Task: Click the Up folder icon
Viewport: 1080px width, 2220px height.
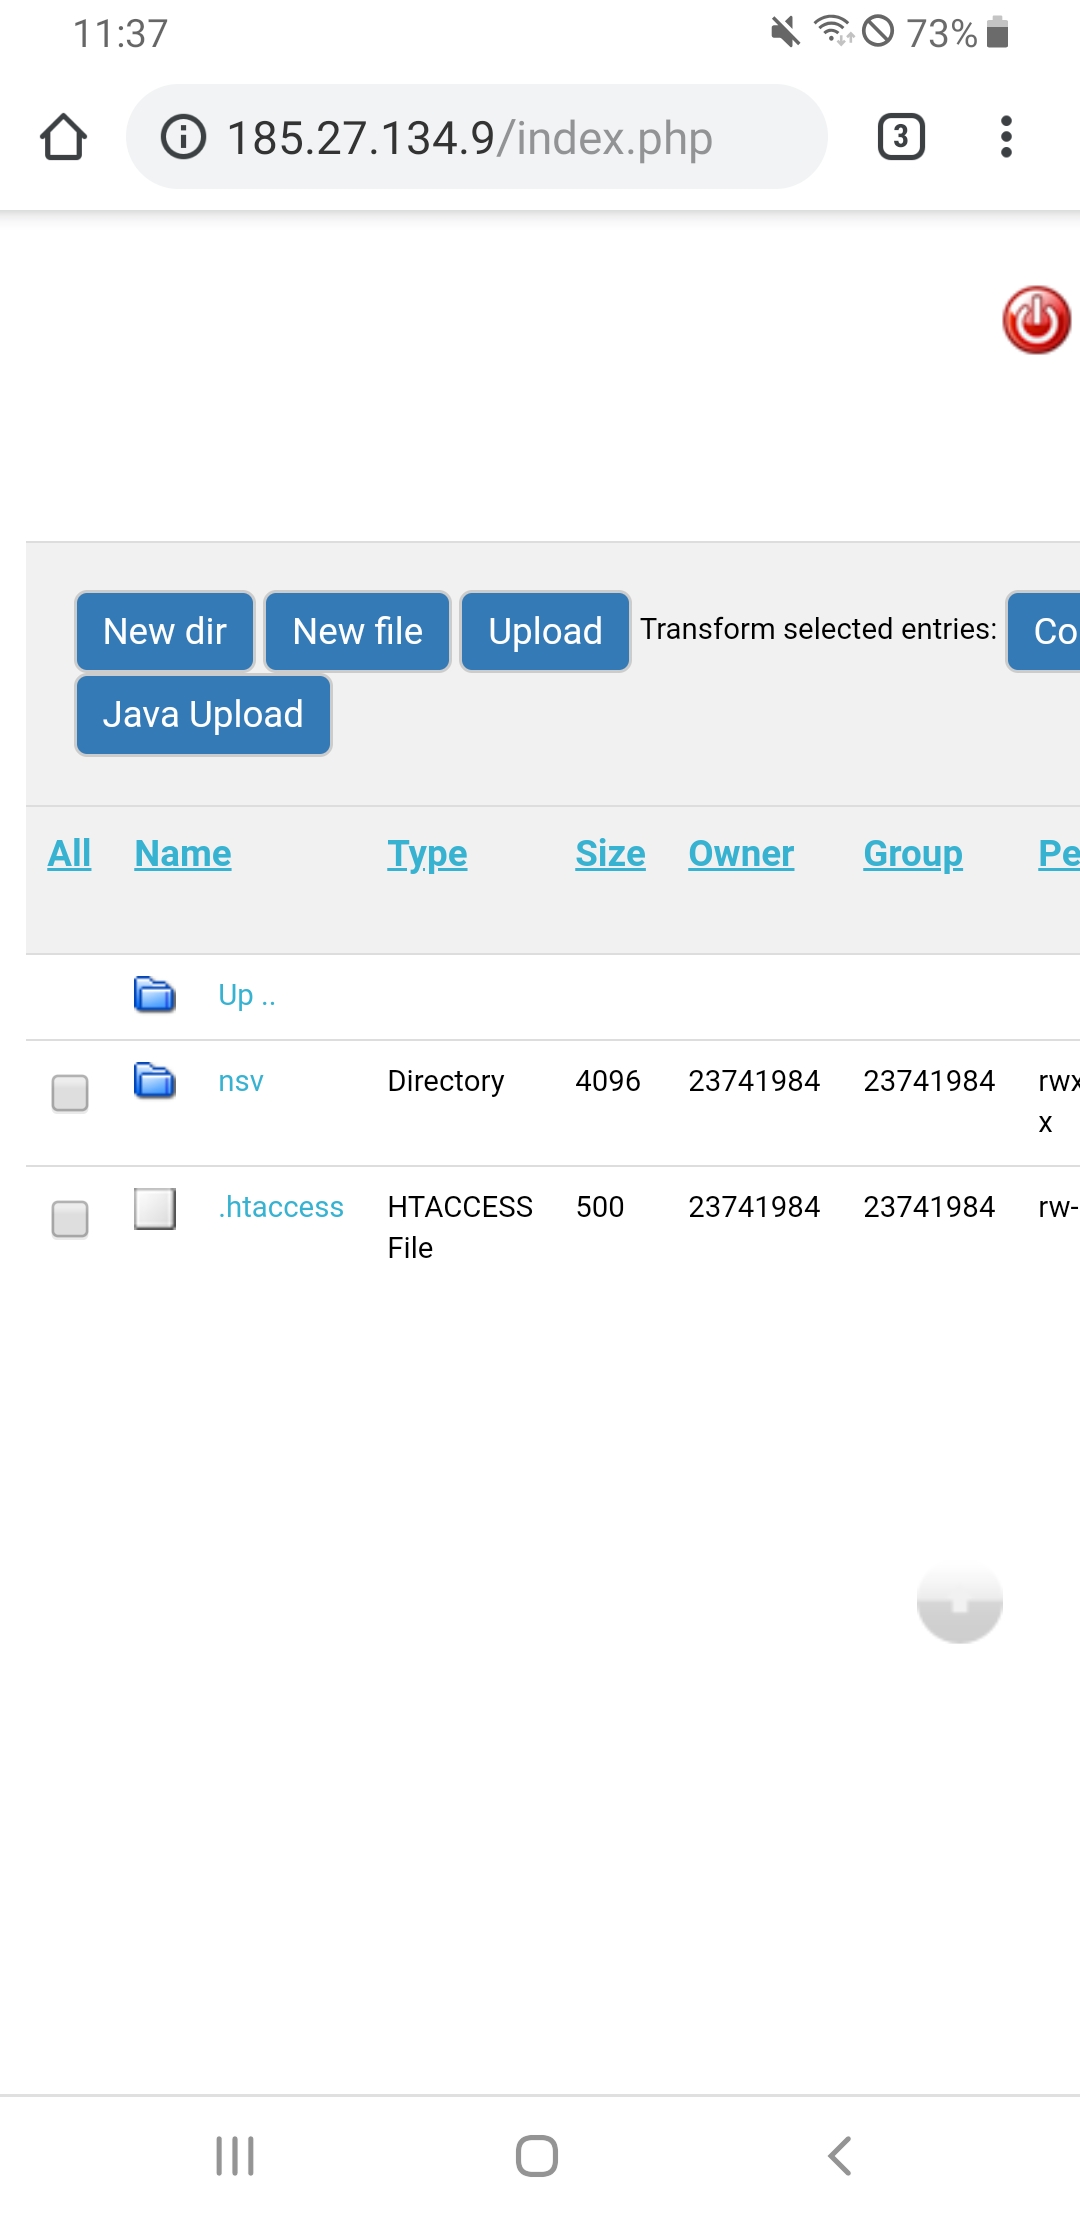Action: 155,995
